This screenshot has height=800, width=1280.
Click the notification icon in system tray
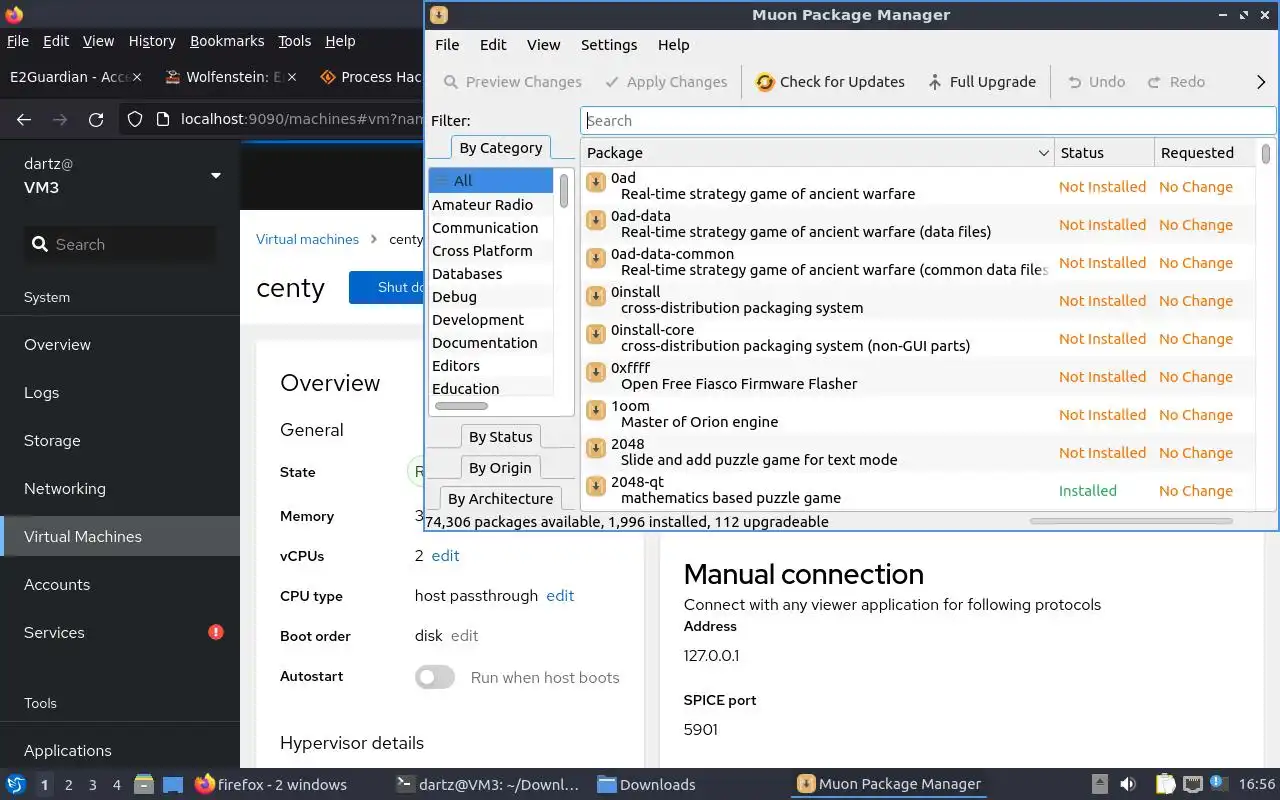(1218, 784)
